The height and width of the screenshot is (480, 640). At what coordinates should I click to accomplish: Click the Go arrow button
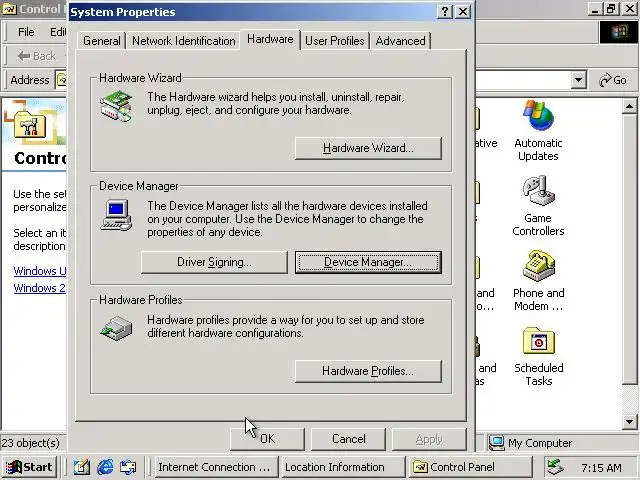[613, 80]
